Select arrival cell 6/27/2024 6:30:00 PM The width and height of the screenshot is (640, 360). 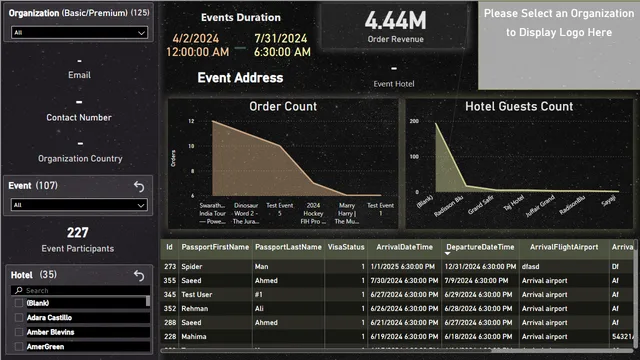click(404, 294)
